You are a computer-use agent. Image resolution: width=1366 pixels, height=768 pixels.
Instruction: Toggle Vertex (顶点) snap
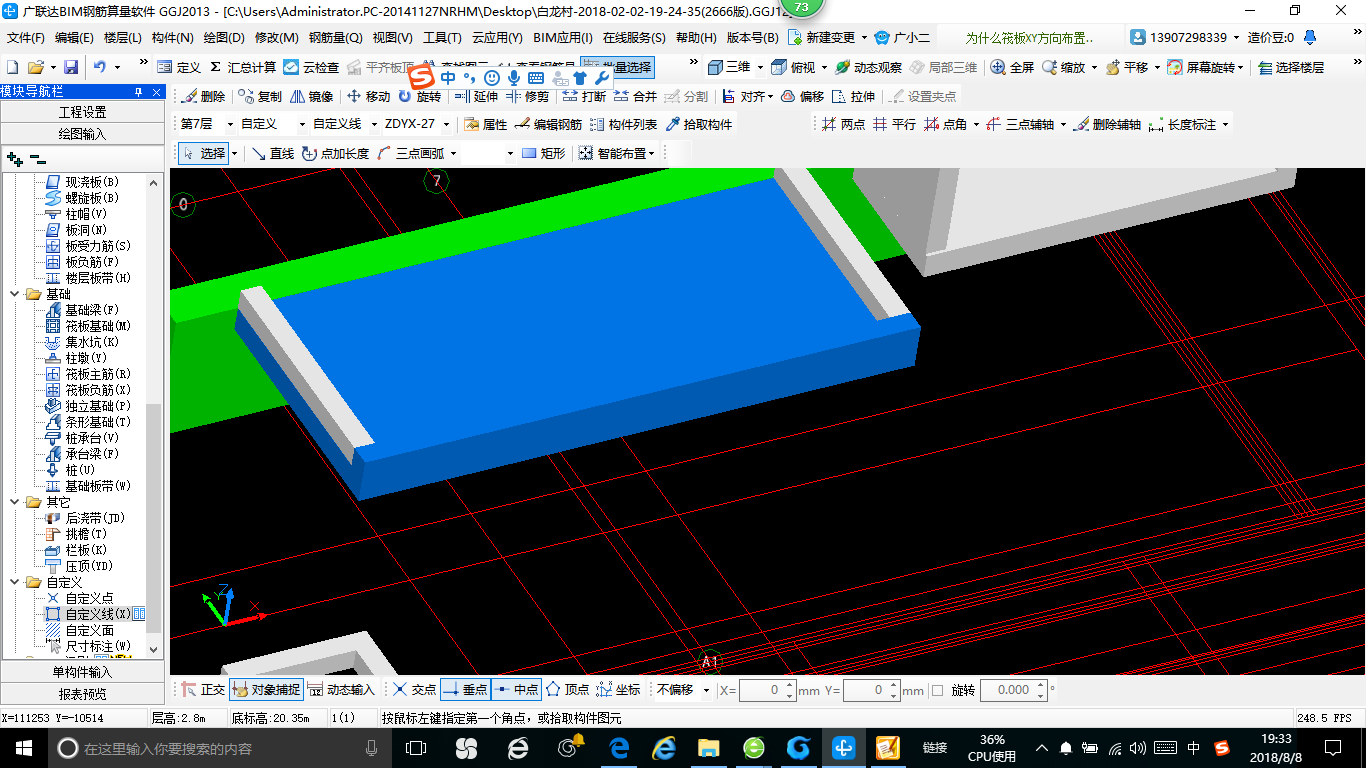coord(567,690)
